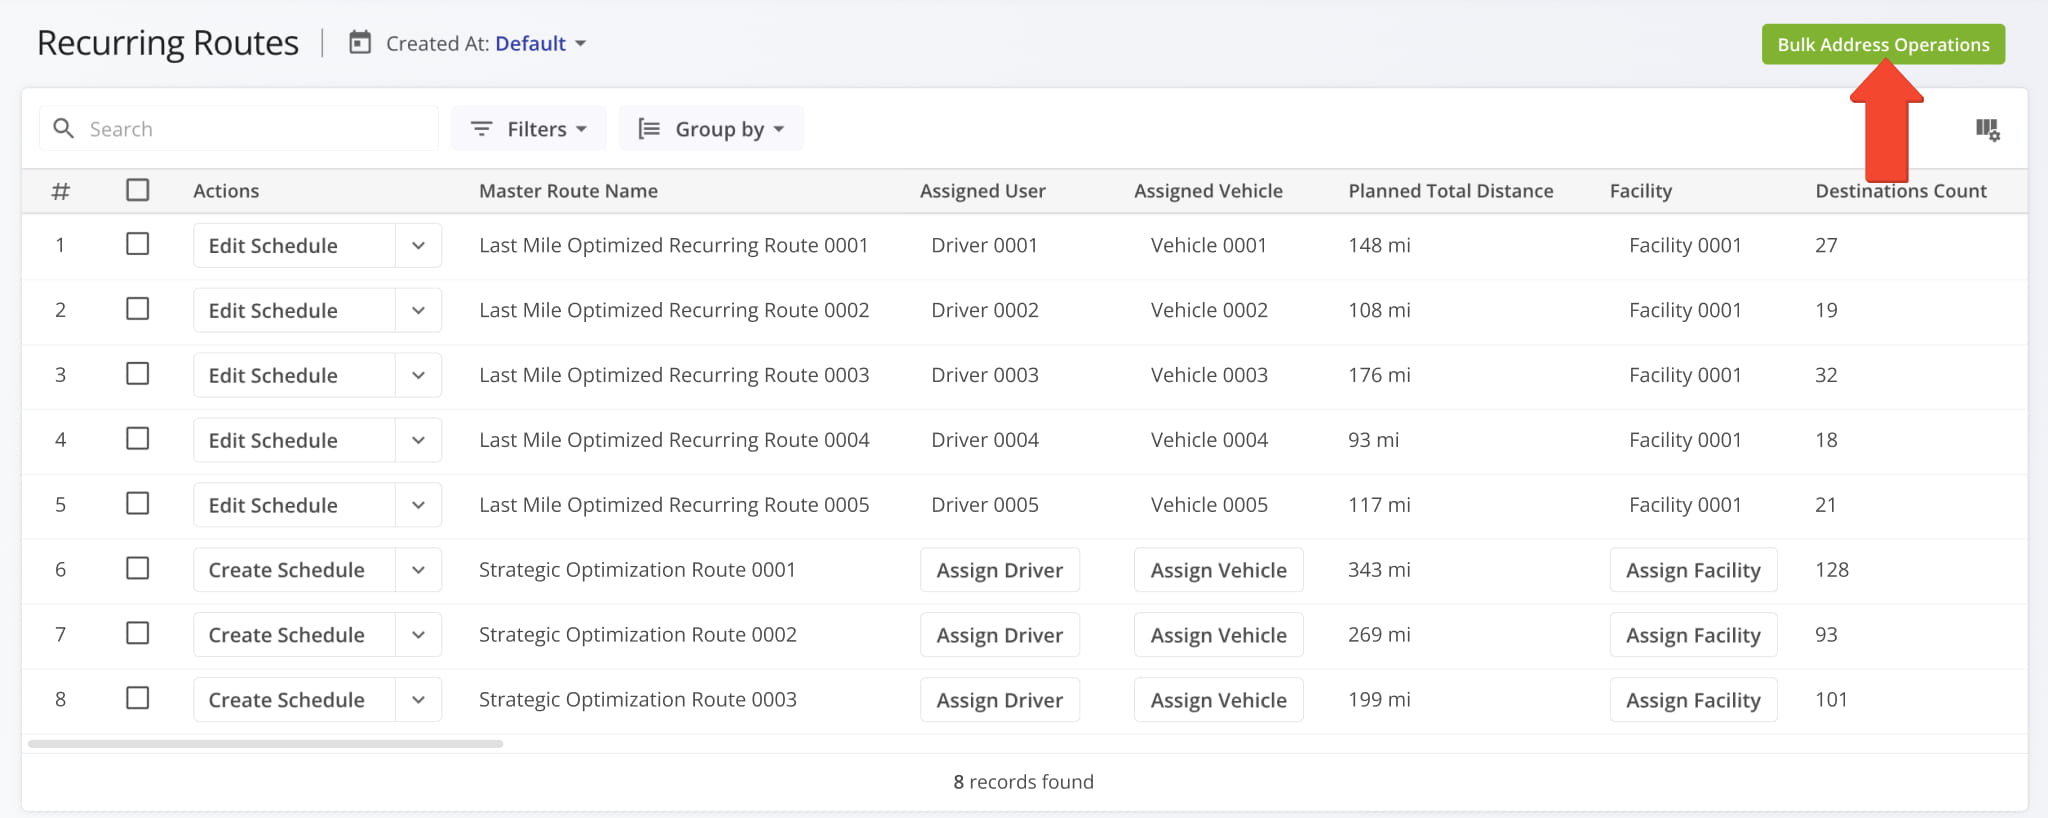Click the Destinations Count column header

pyautogui.click(x=1901, y=191)
